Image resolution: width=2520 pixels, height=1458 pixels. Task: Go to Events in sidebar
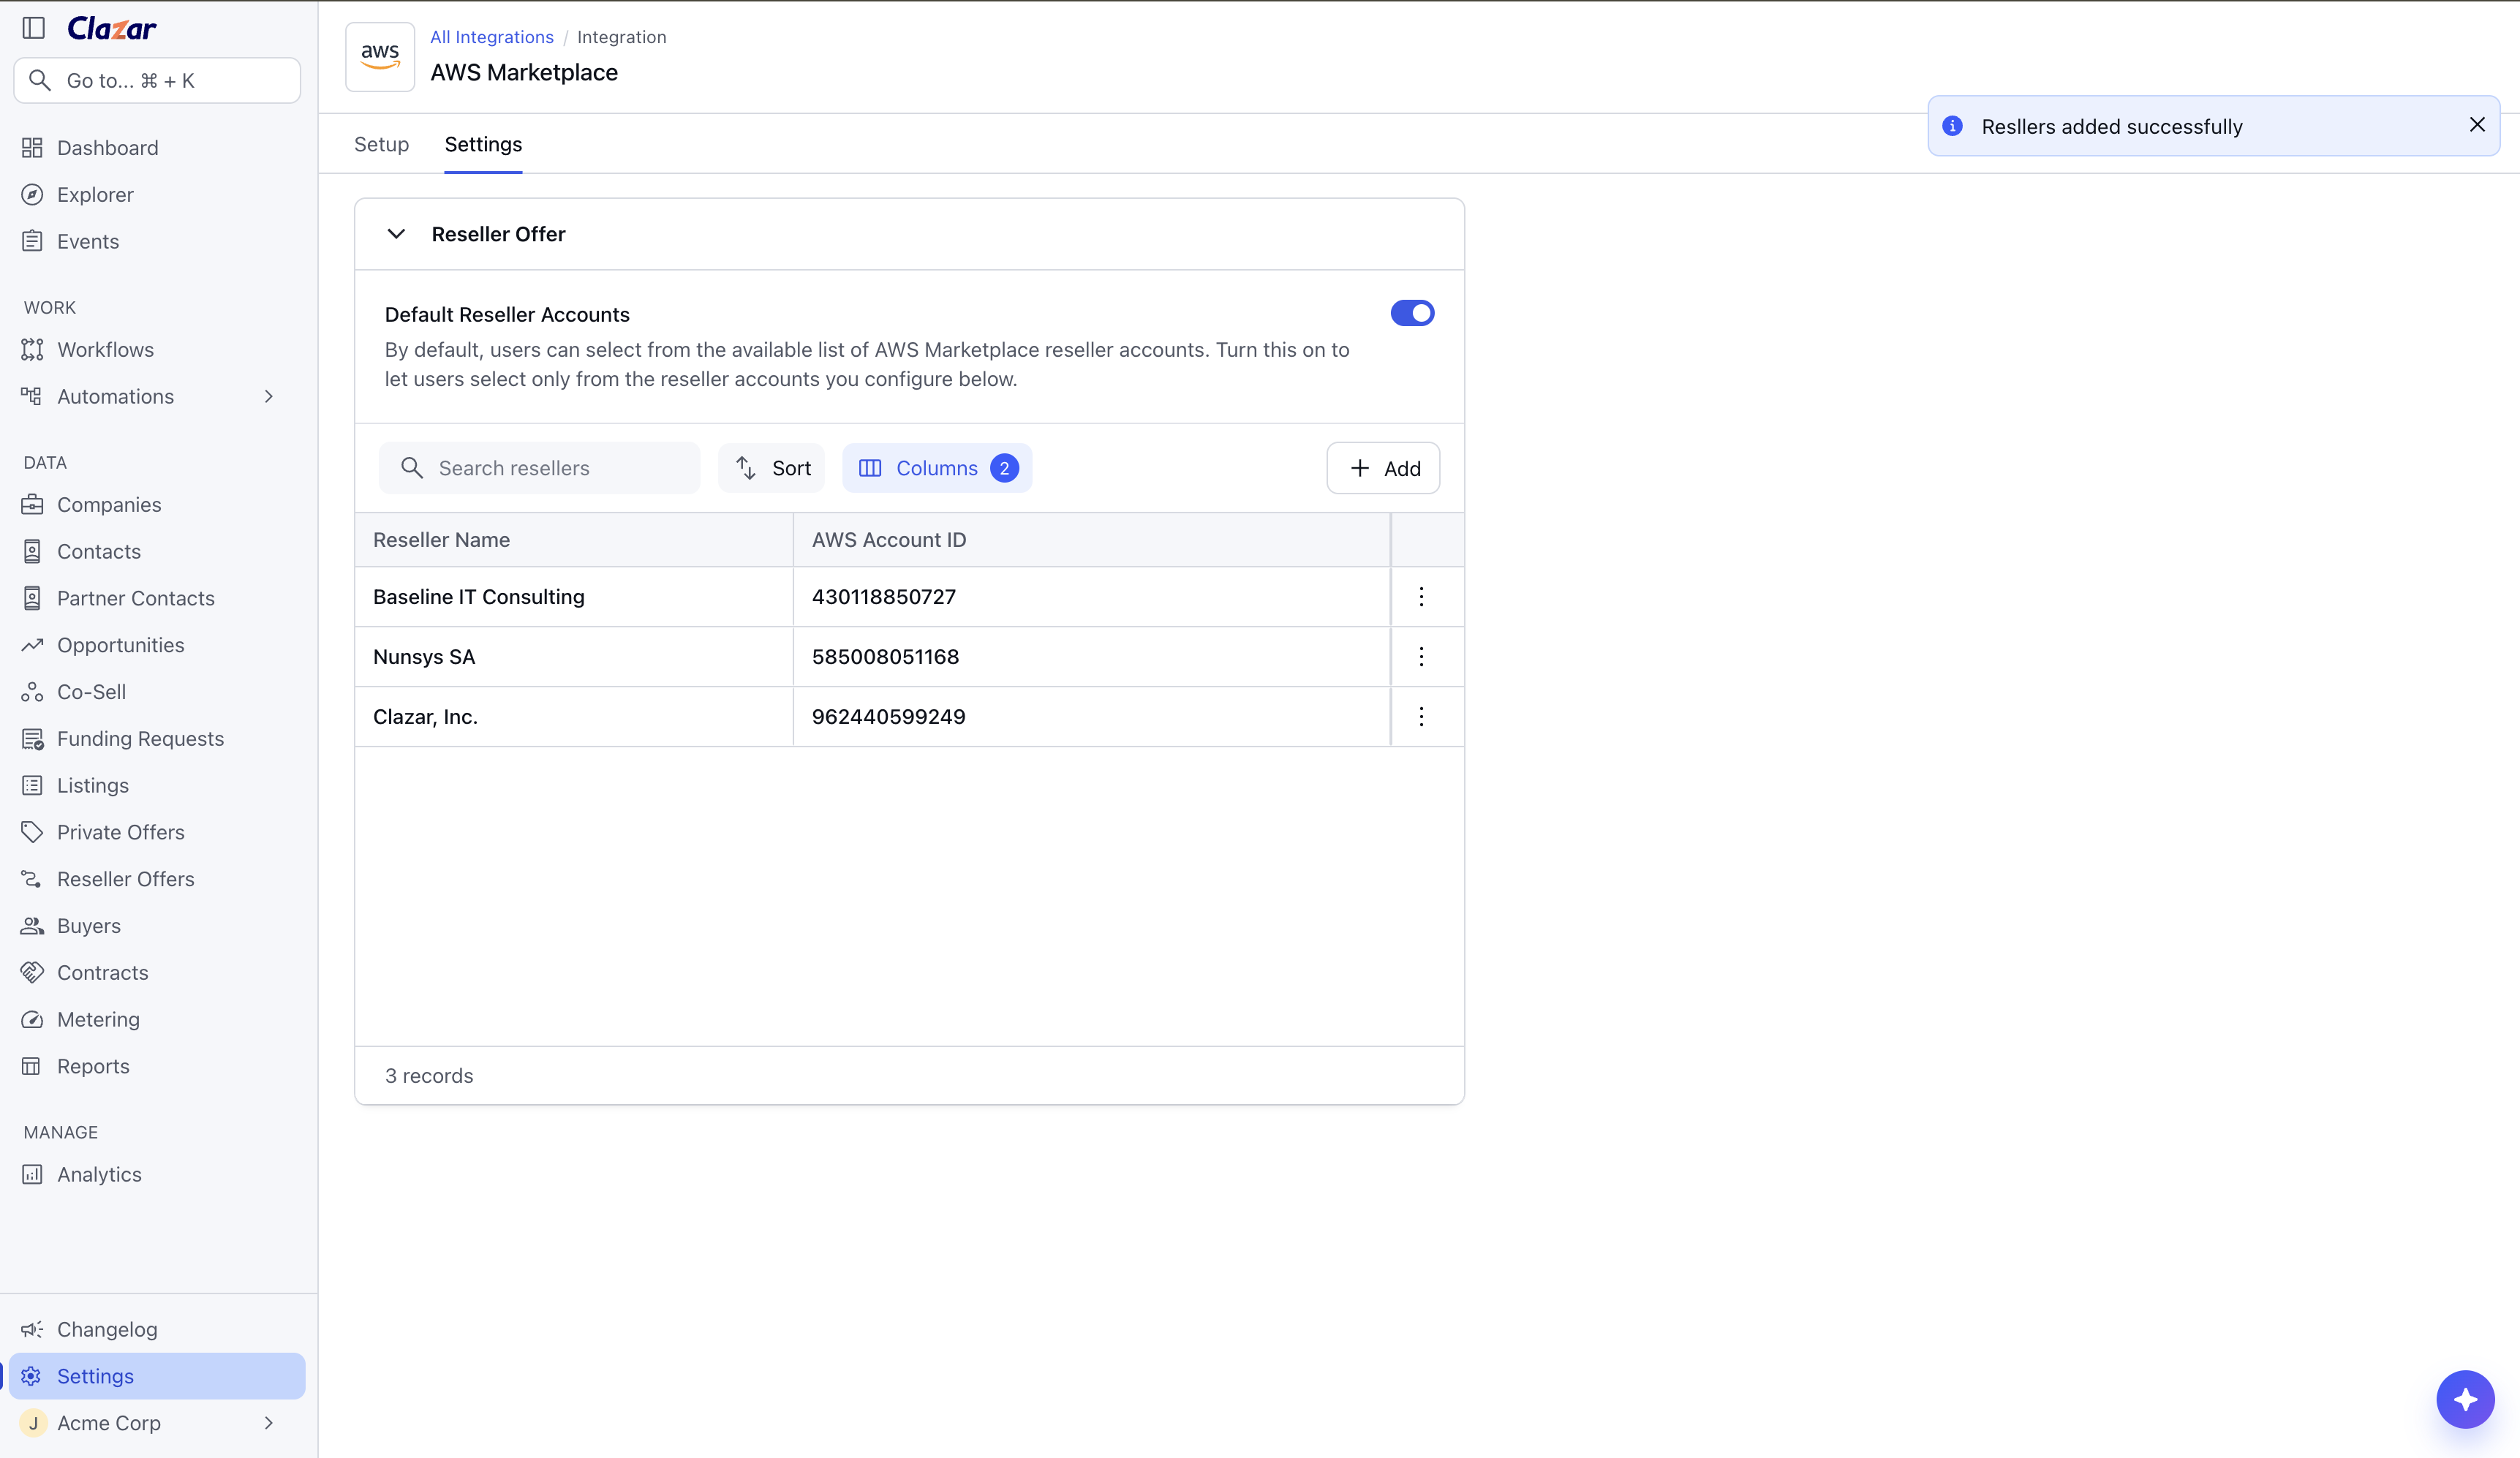(88, 241)
